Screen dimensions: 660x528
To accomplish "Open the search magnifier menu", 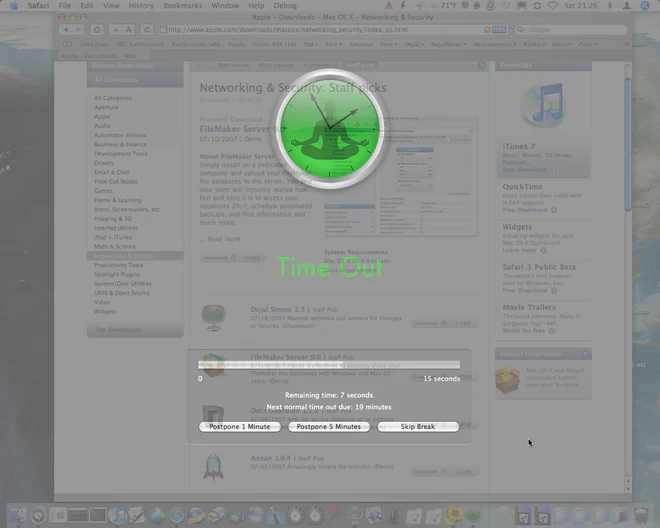I will (521, 29).
